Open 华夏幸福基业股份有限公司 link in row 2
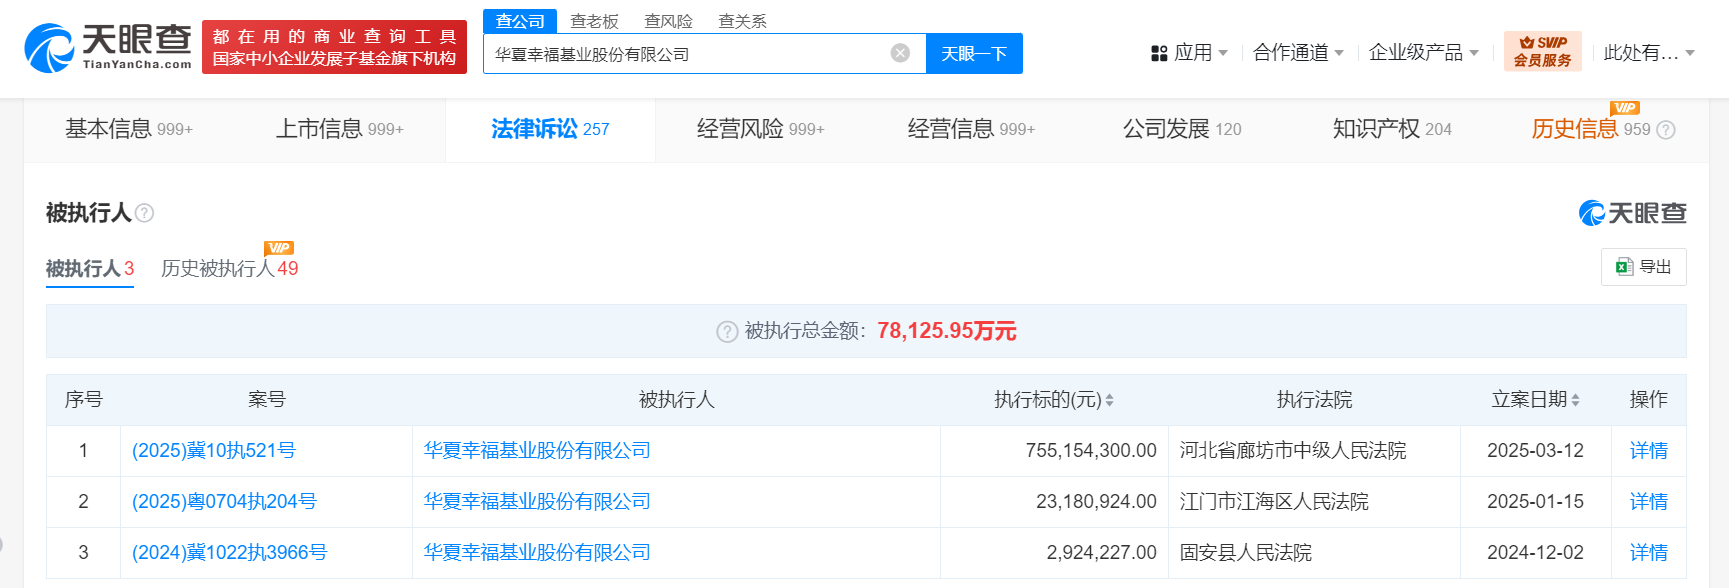This screenshot has height=588, width=1729. click(537, 502)
